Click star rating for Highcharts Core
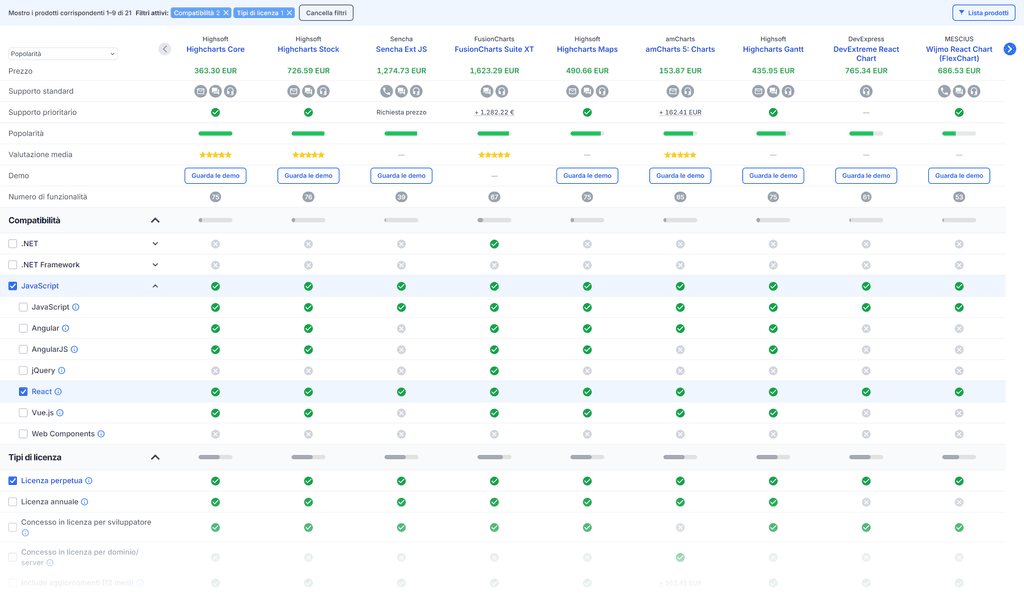Viewport: 1024px width, 598px height. [216, 155]
